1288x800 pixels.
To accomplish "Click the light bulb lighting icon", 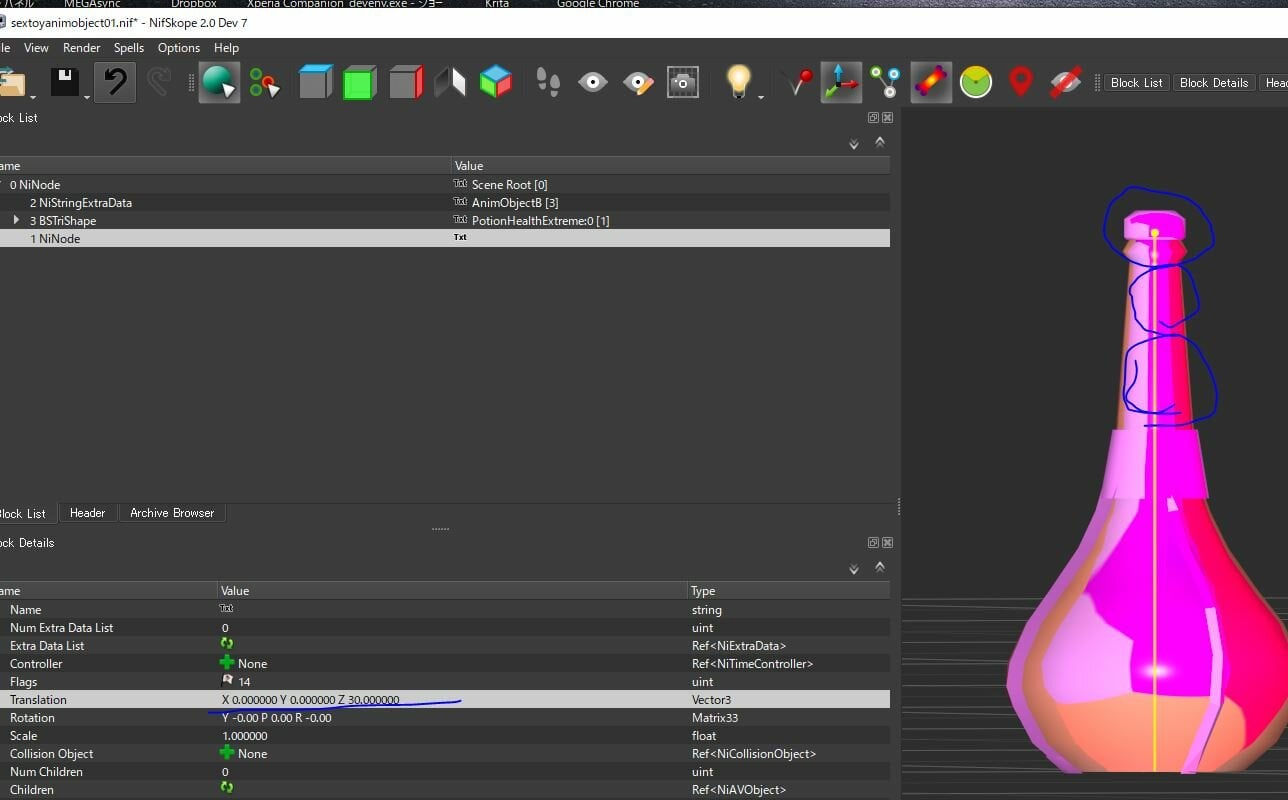I will click(x=738, y=81).
